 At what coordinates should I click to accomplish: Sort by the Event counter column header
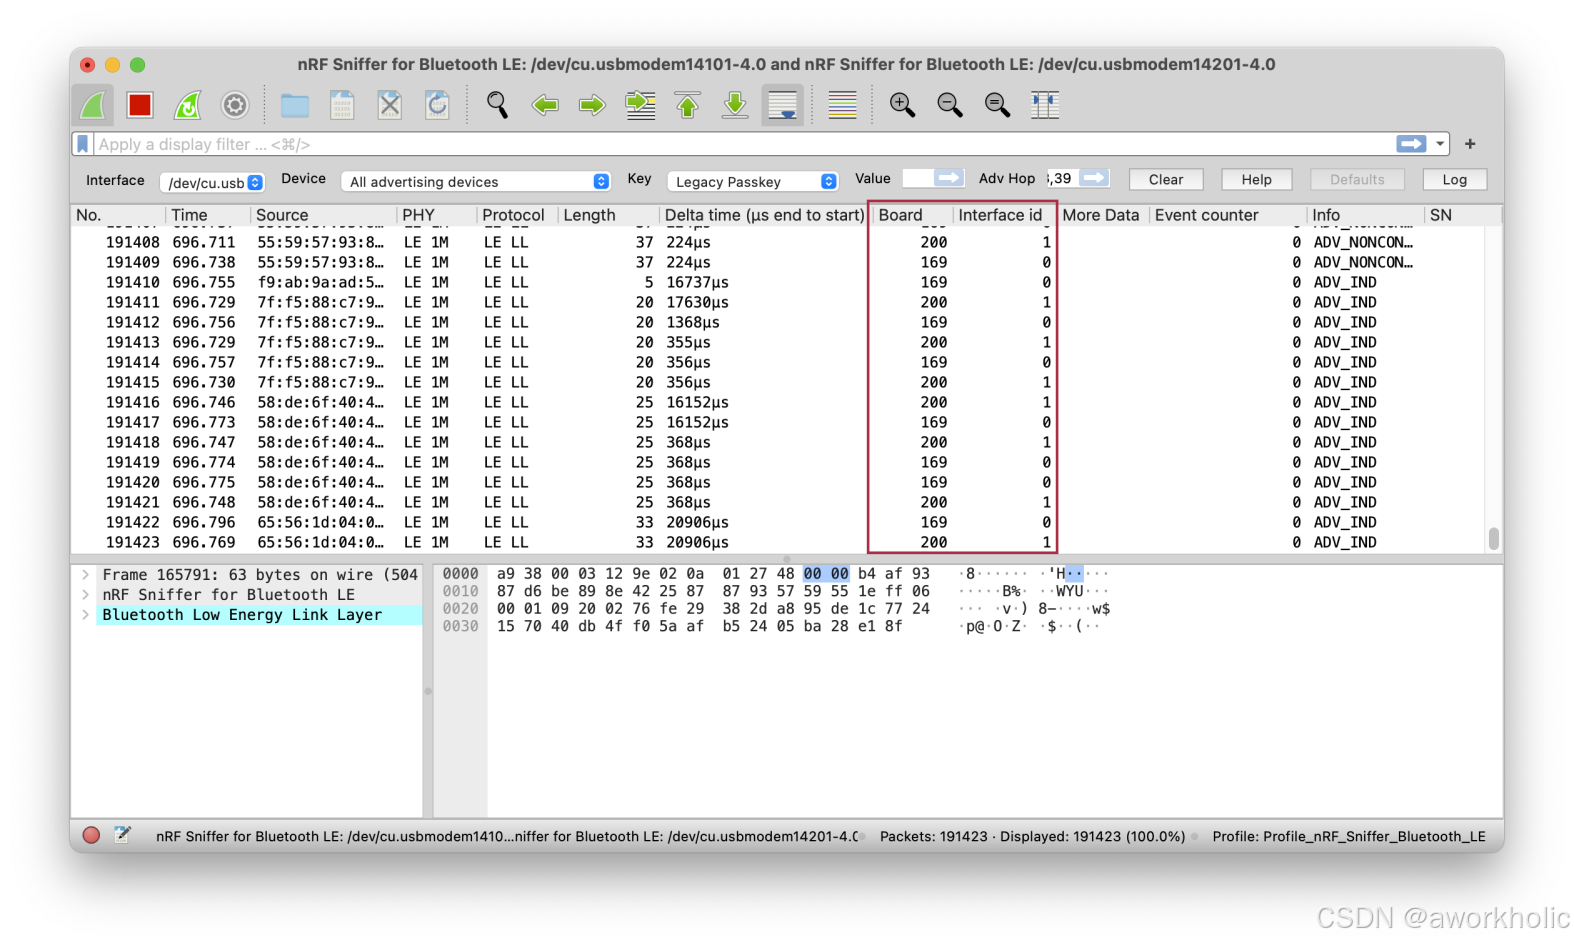point(1227,215)
